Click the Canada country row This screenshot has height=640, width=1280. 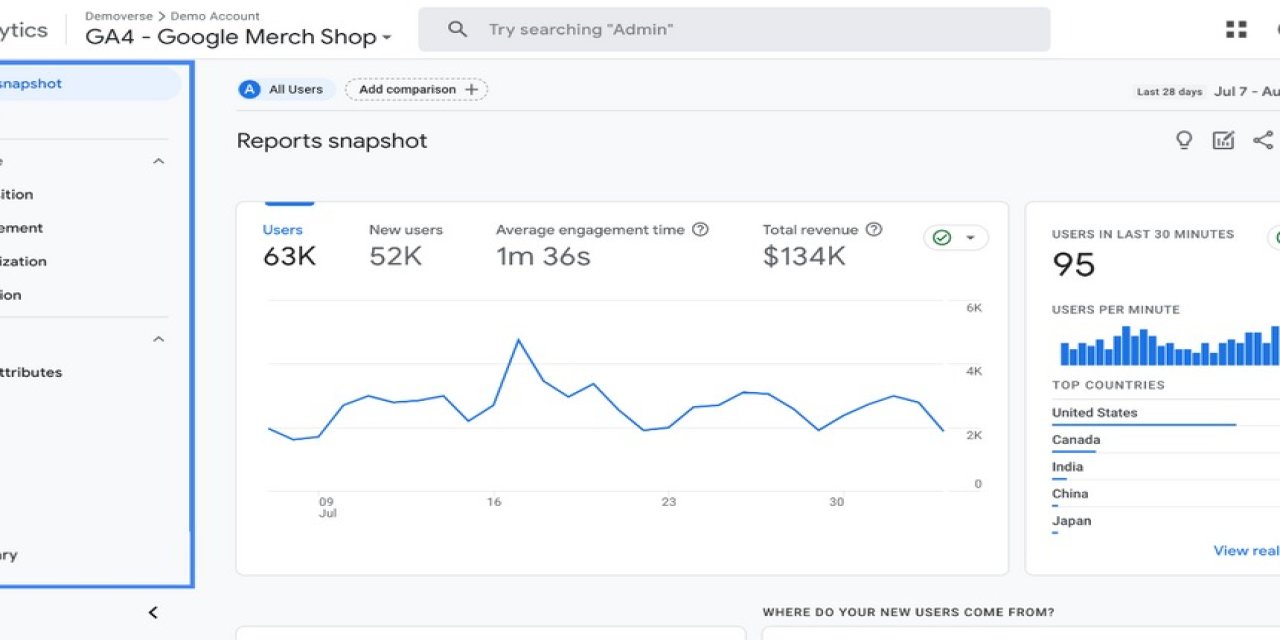click(x=1165, y=441)
